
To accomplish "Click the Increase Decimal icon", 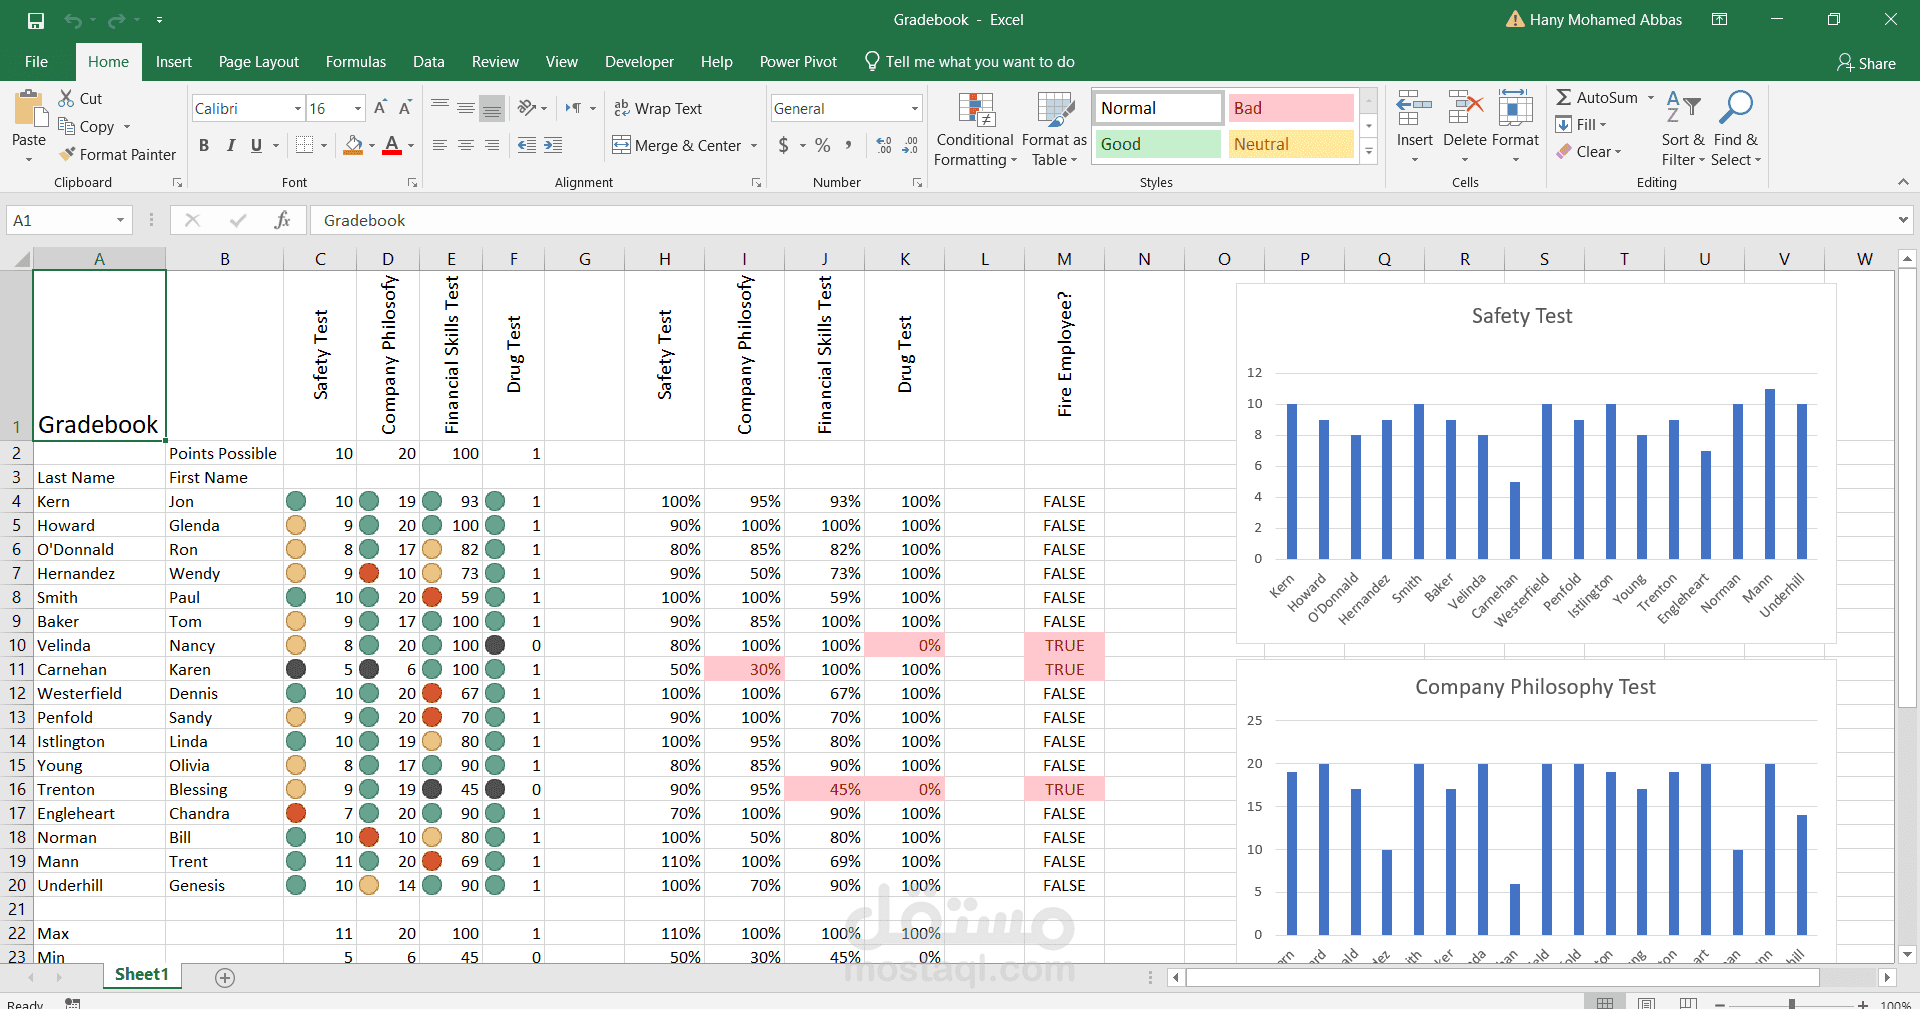I will [x=882, y=145].
